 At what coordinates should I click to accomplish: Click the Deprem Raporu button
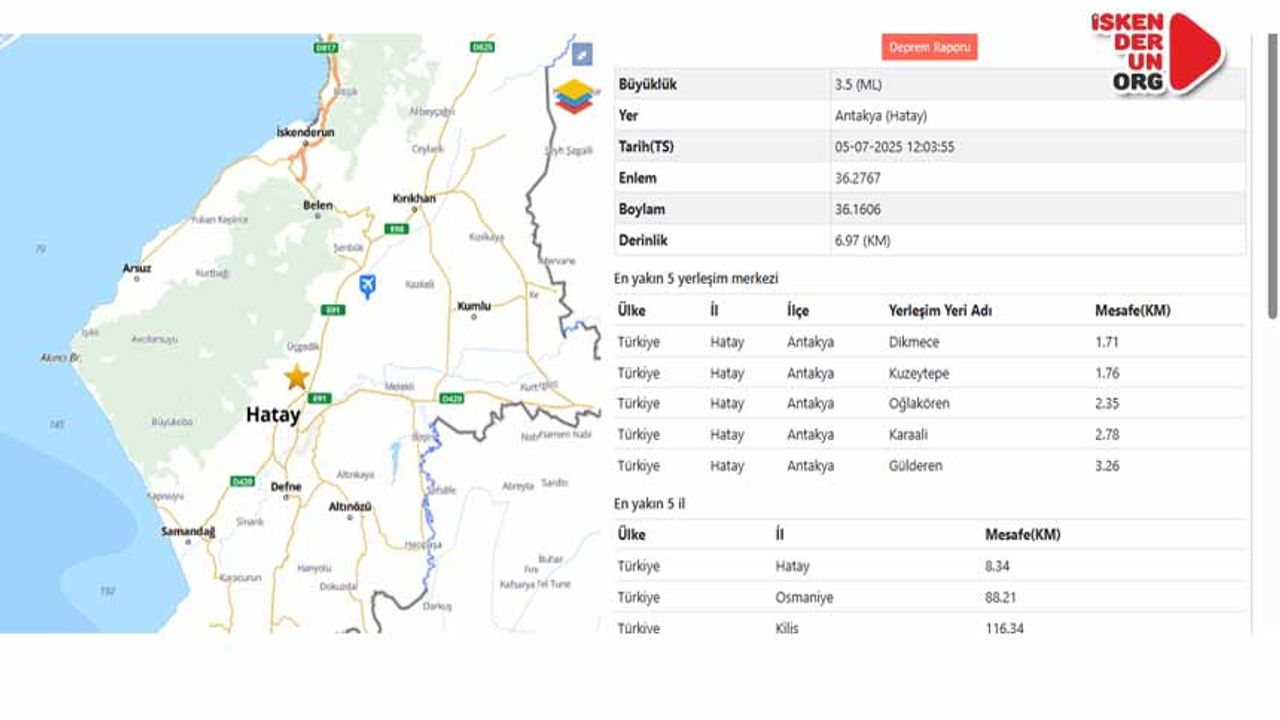[929, 47]
